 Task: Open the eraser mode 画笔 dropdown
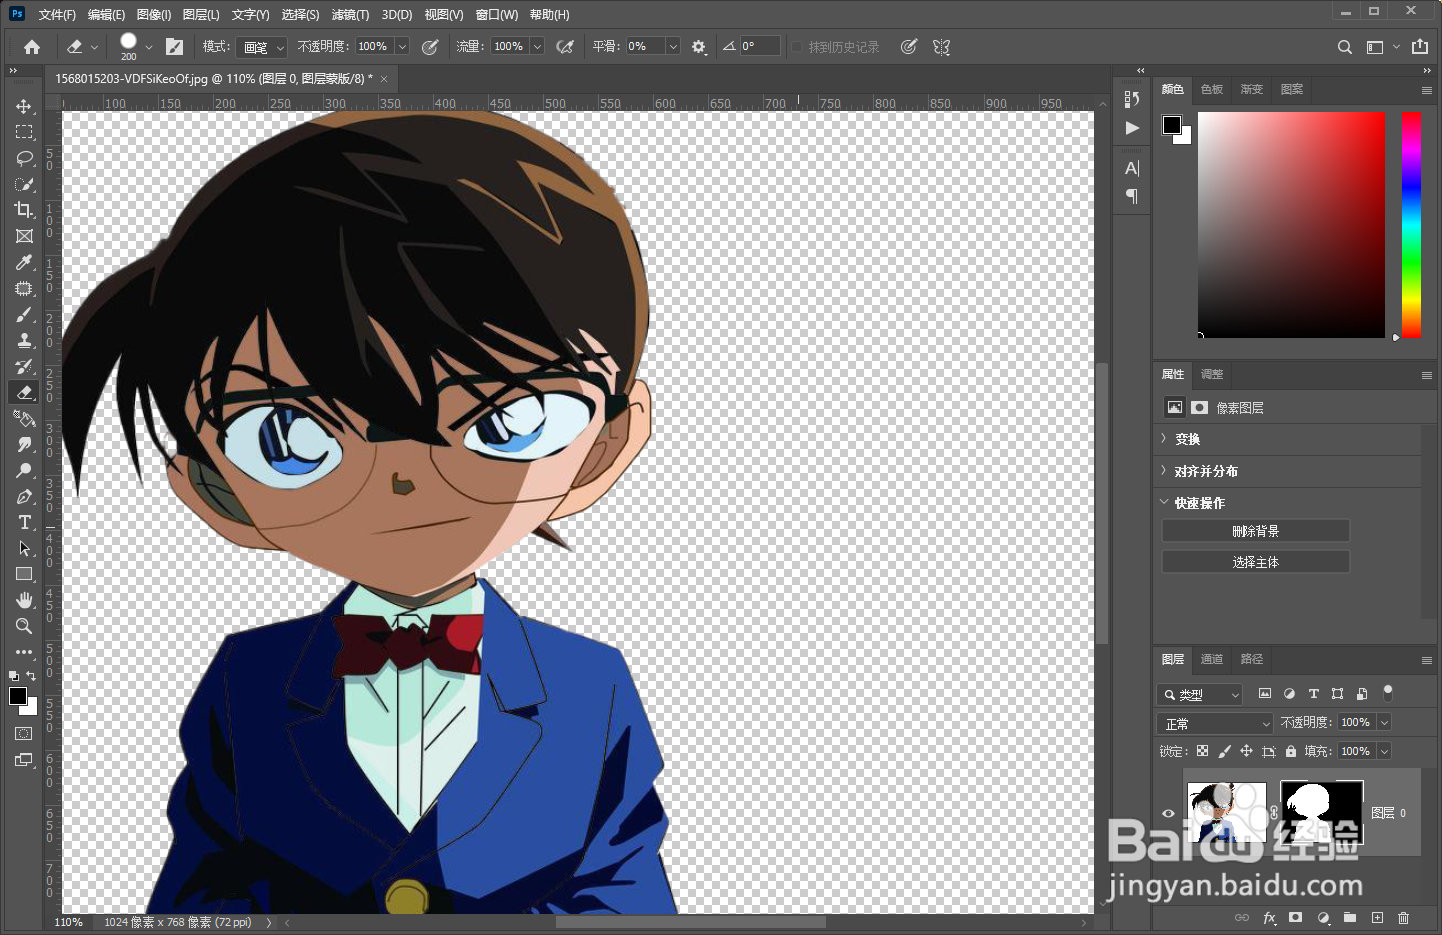[262, 47]
